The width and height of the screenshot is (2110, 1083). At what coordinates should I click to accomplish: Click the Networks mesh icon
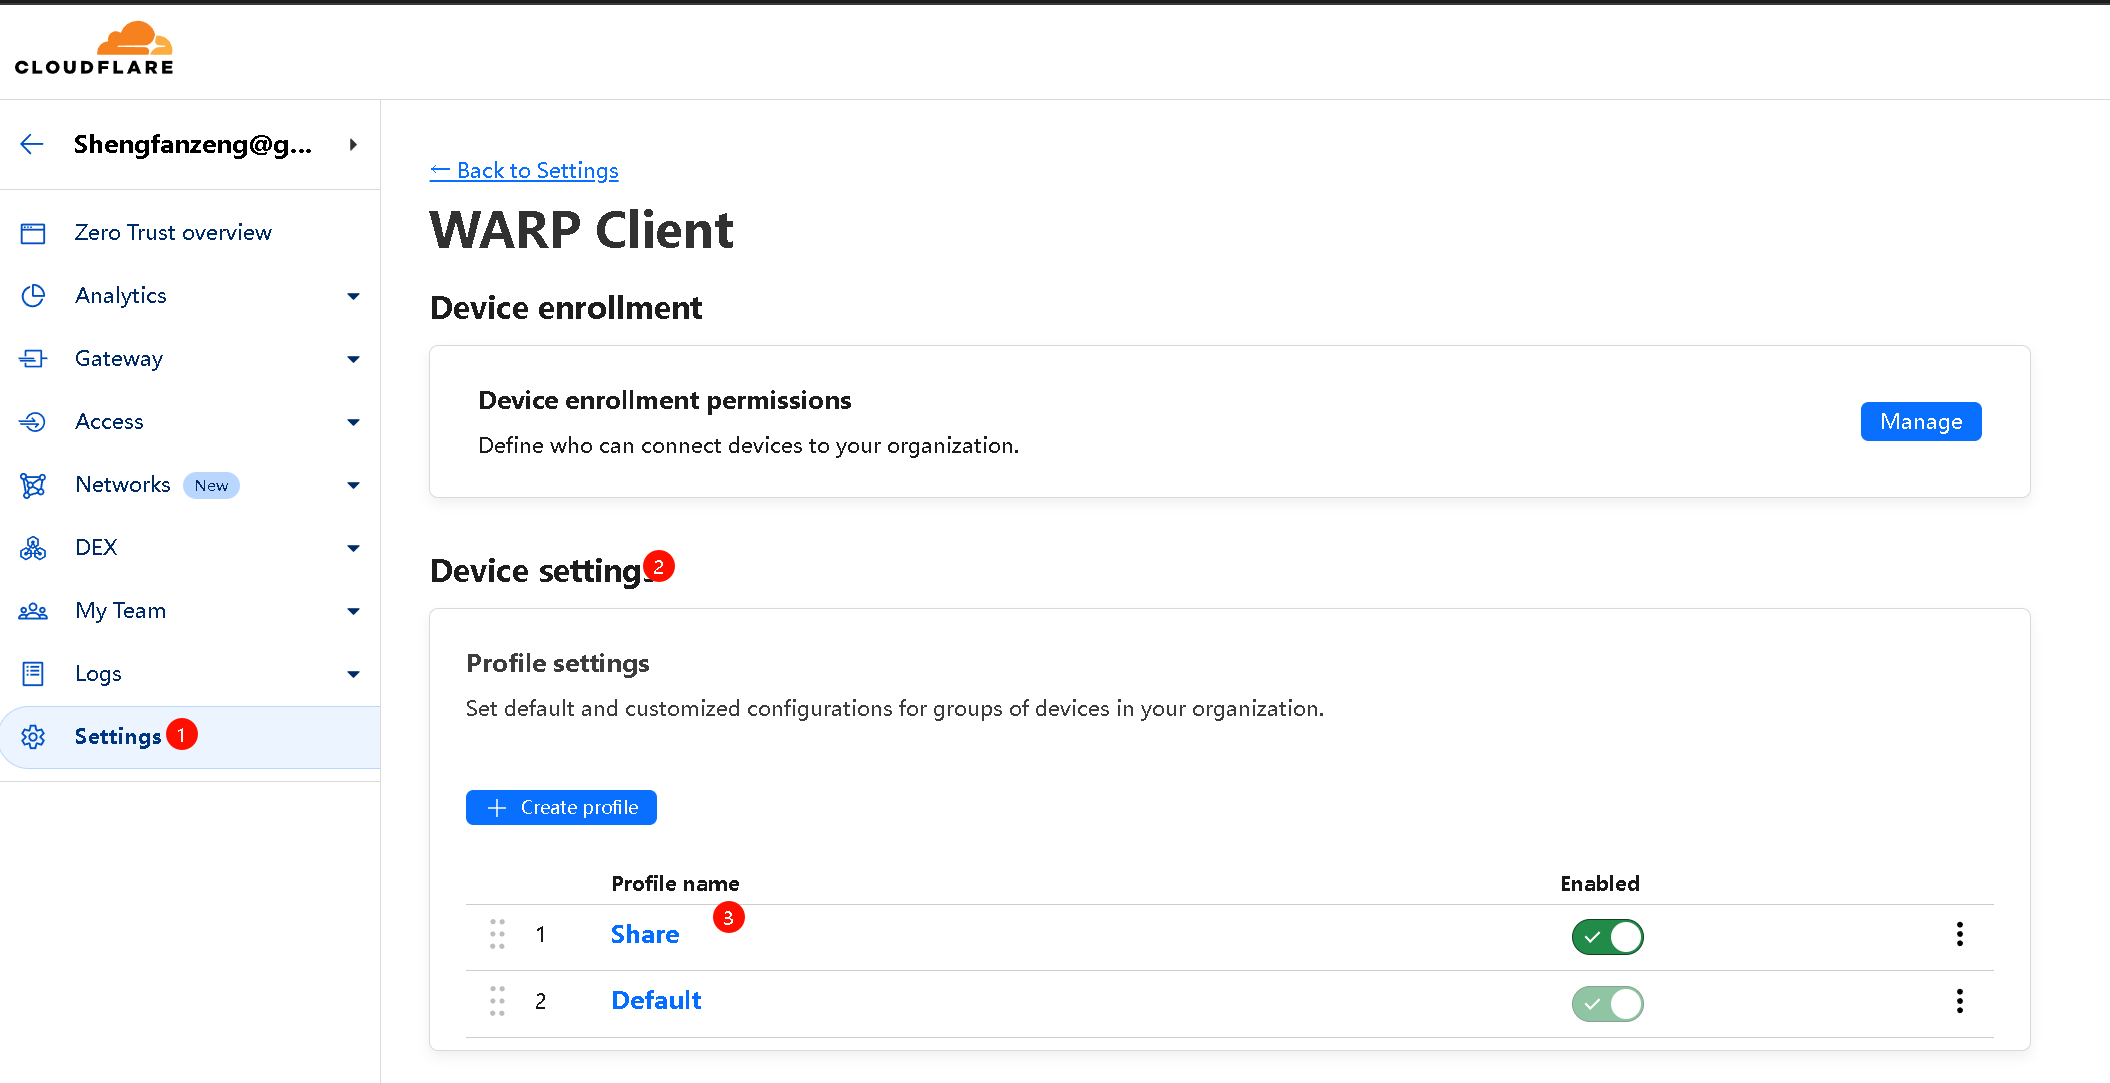pyautogui.click(x=33, y=485)
